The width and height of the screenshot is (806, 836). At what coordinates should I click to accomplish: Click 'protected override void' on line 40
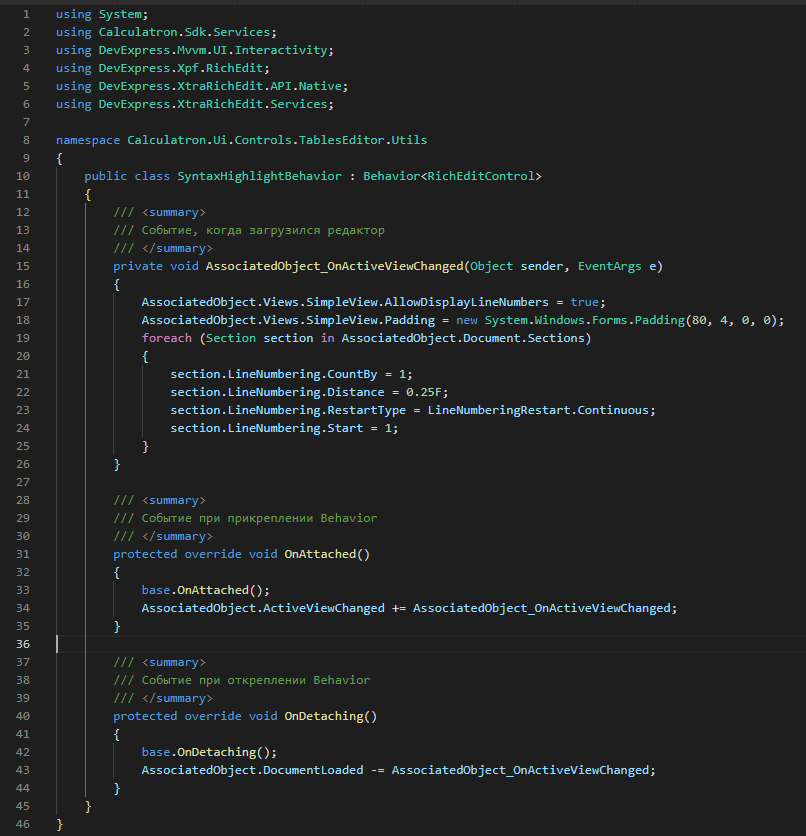pos(195,716)
